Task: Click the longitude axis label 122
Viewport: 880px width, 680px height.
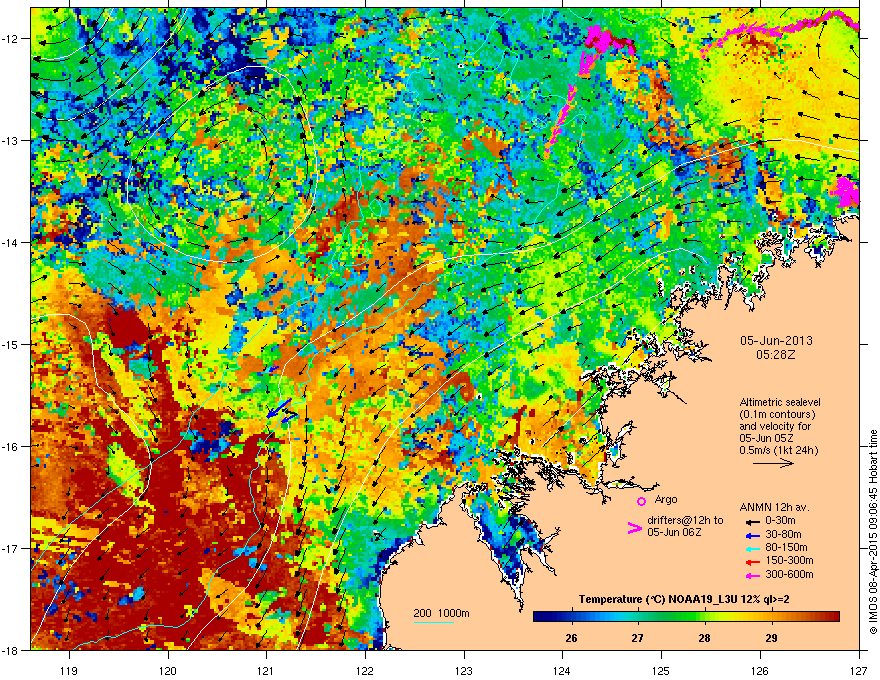Action: (x=365, y=670)
